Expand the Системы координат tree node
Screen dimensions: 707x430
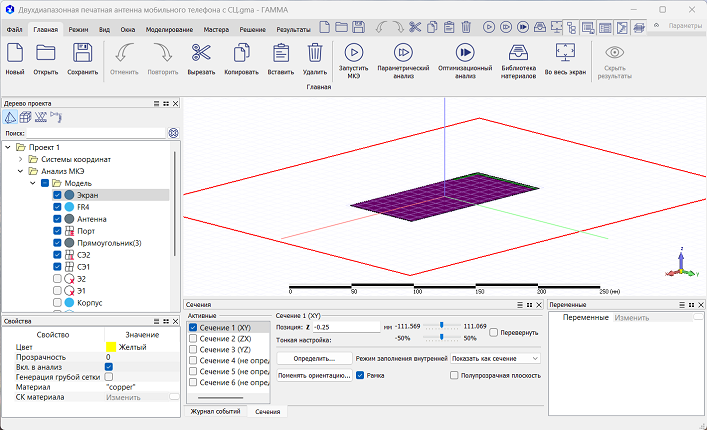[x=21, y=159]
